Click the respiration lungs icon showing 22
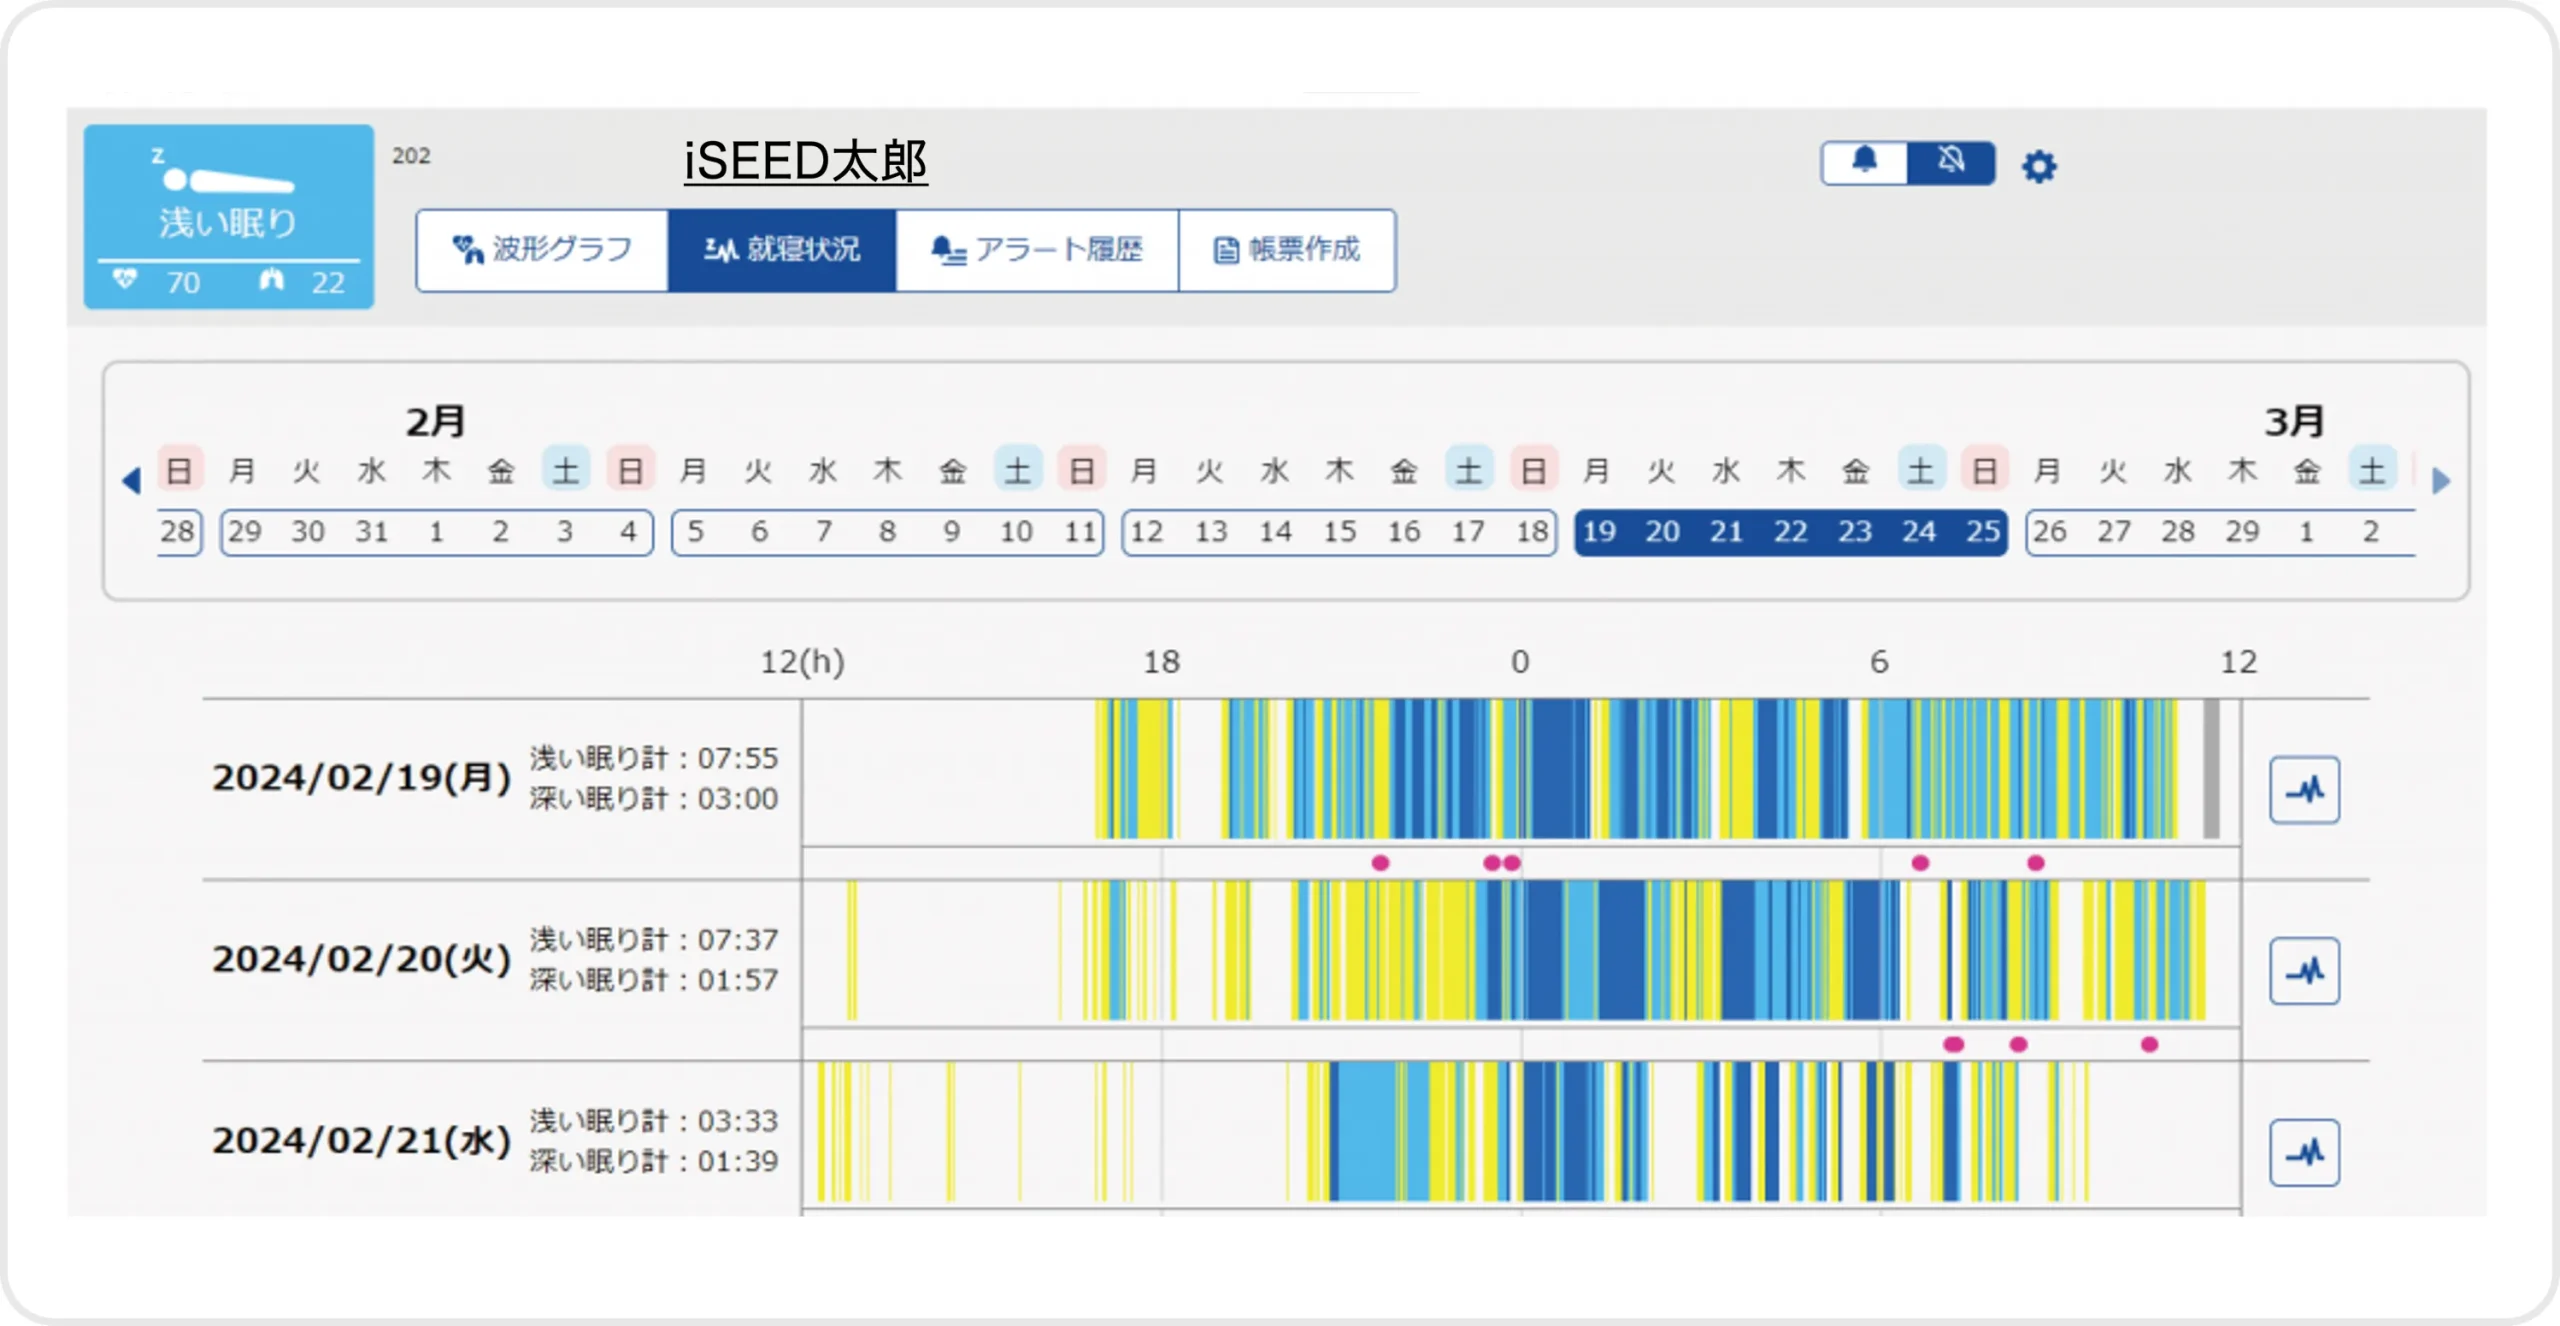Screen dimensions: 2560x1326 [x=272, y=280]
